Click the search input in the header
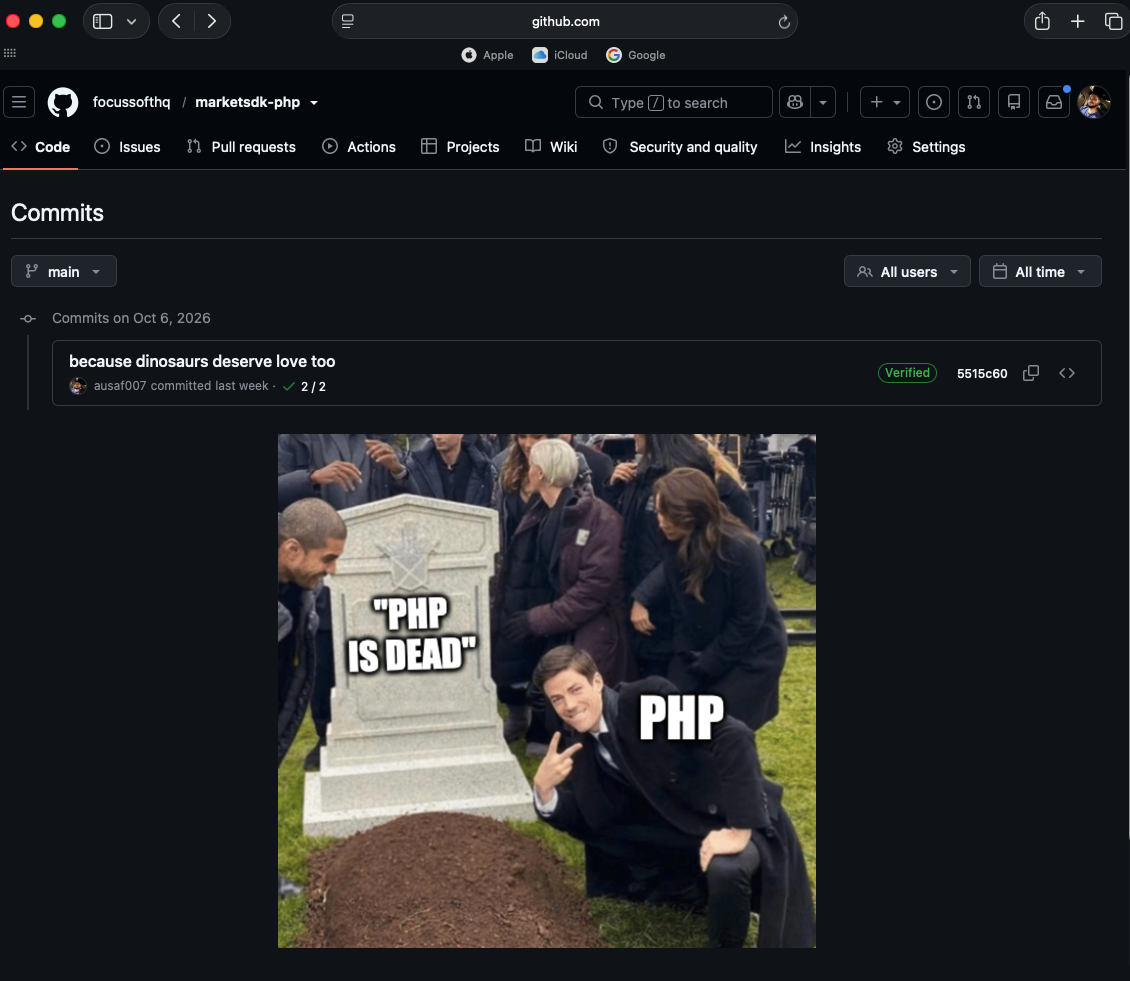Screen dimensions: 1130x981 pyautogui.click(x=674, y=102)
